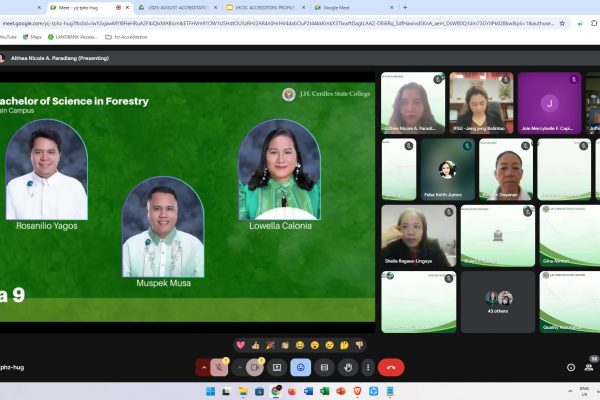Send the laughing face reaction

(x=300, y=345)
